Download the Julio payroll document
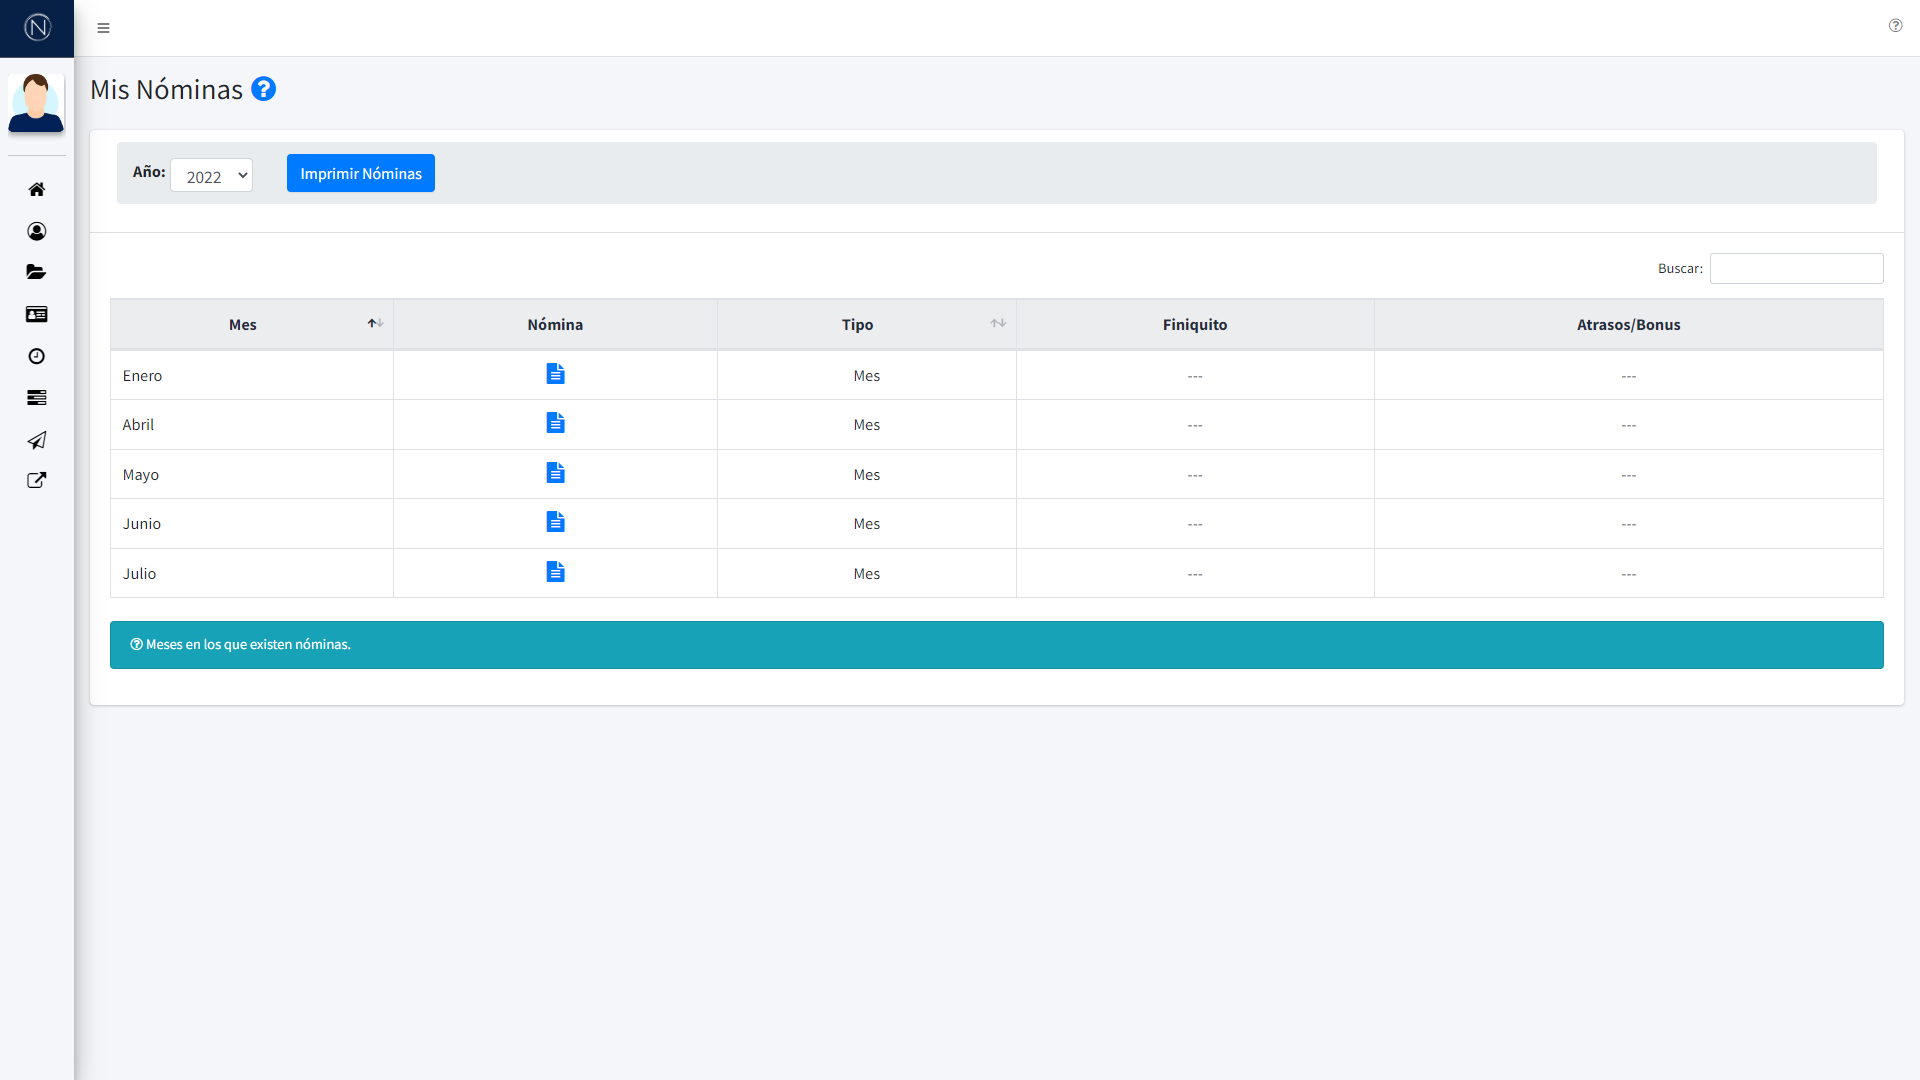Screen dimensions: 1920x1080 pyautogui.click(x=555, y=572)
